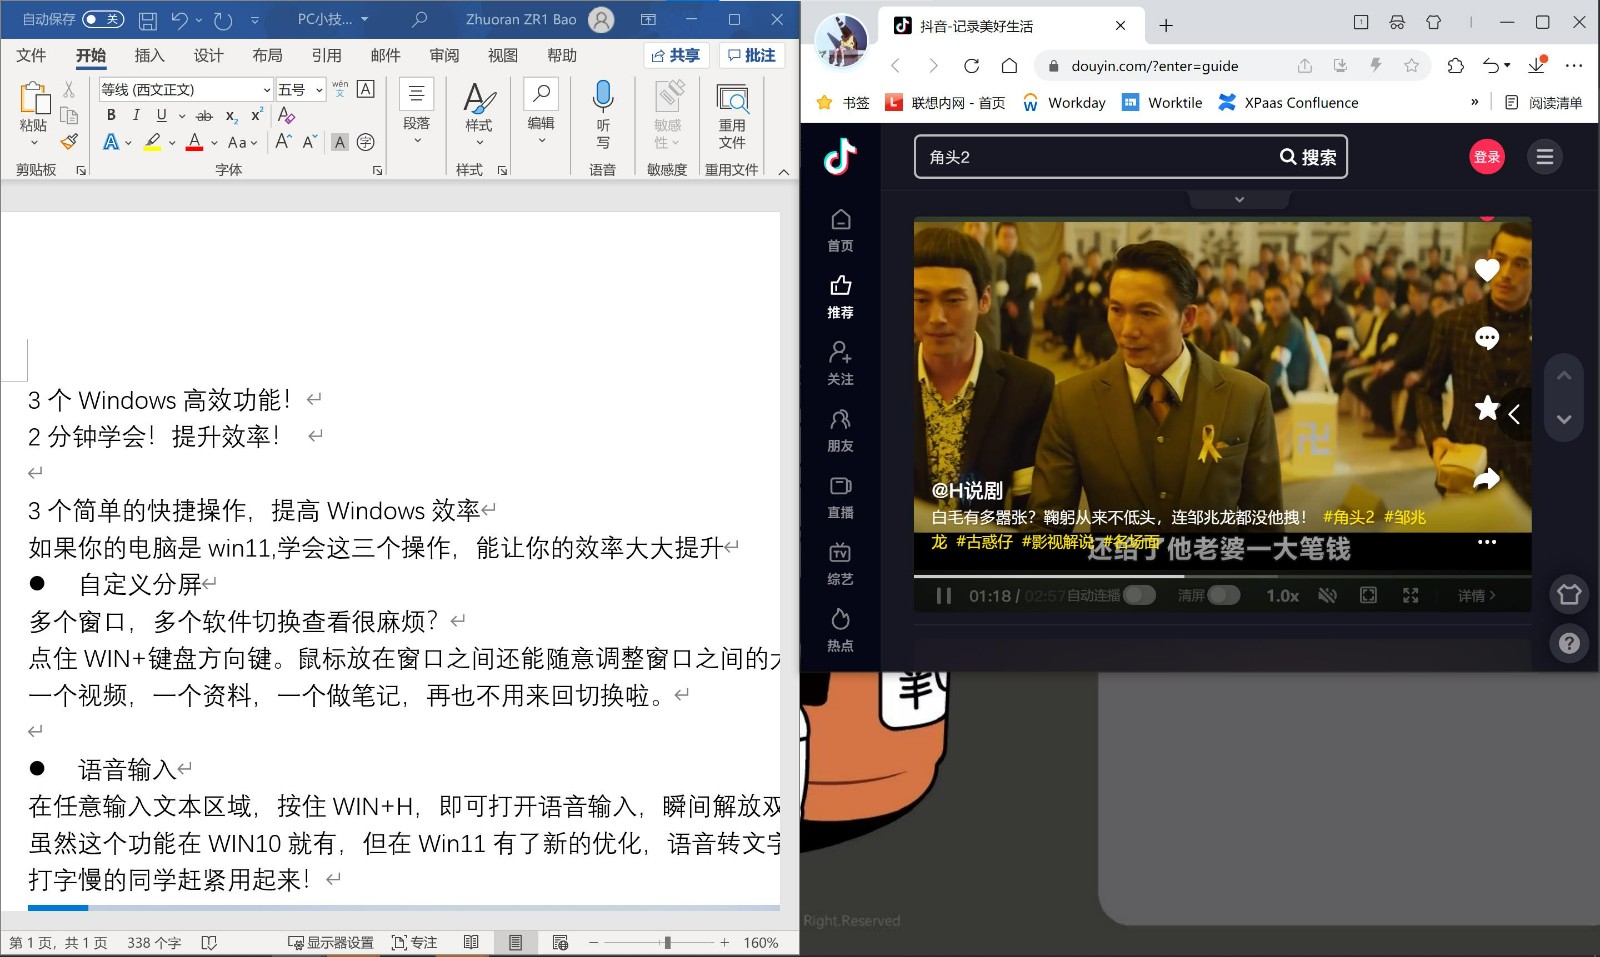Open 详情 details link in player
Viewport: 1600px width, 957px height.
pyautogui.click(x=1477, y=595)
